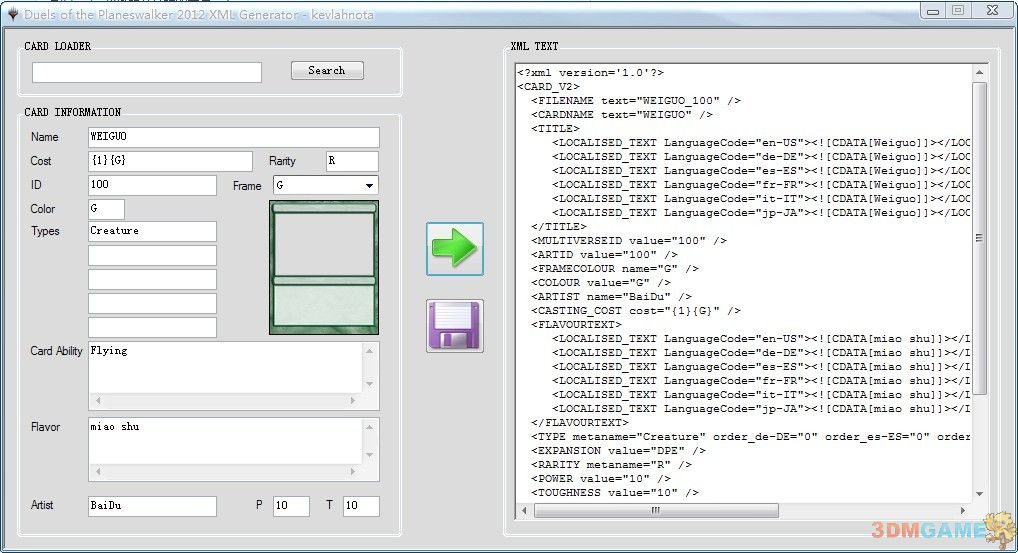Screen dimensions: 1018x553
Task: Click the Card Loader search input field
Action: [147, 72]
